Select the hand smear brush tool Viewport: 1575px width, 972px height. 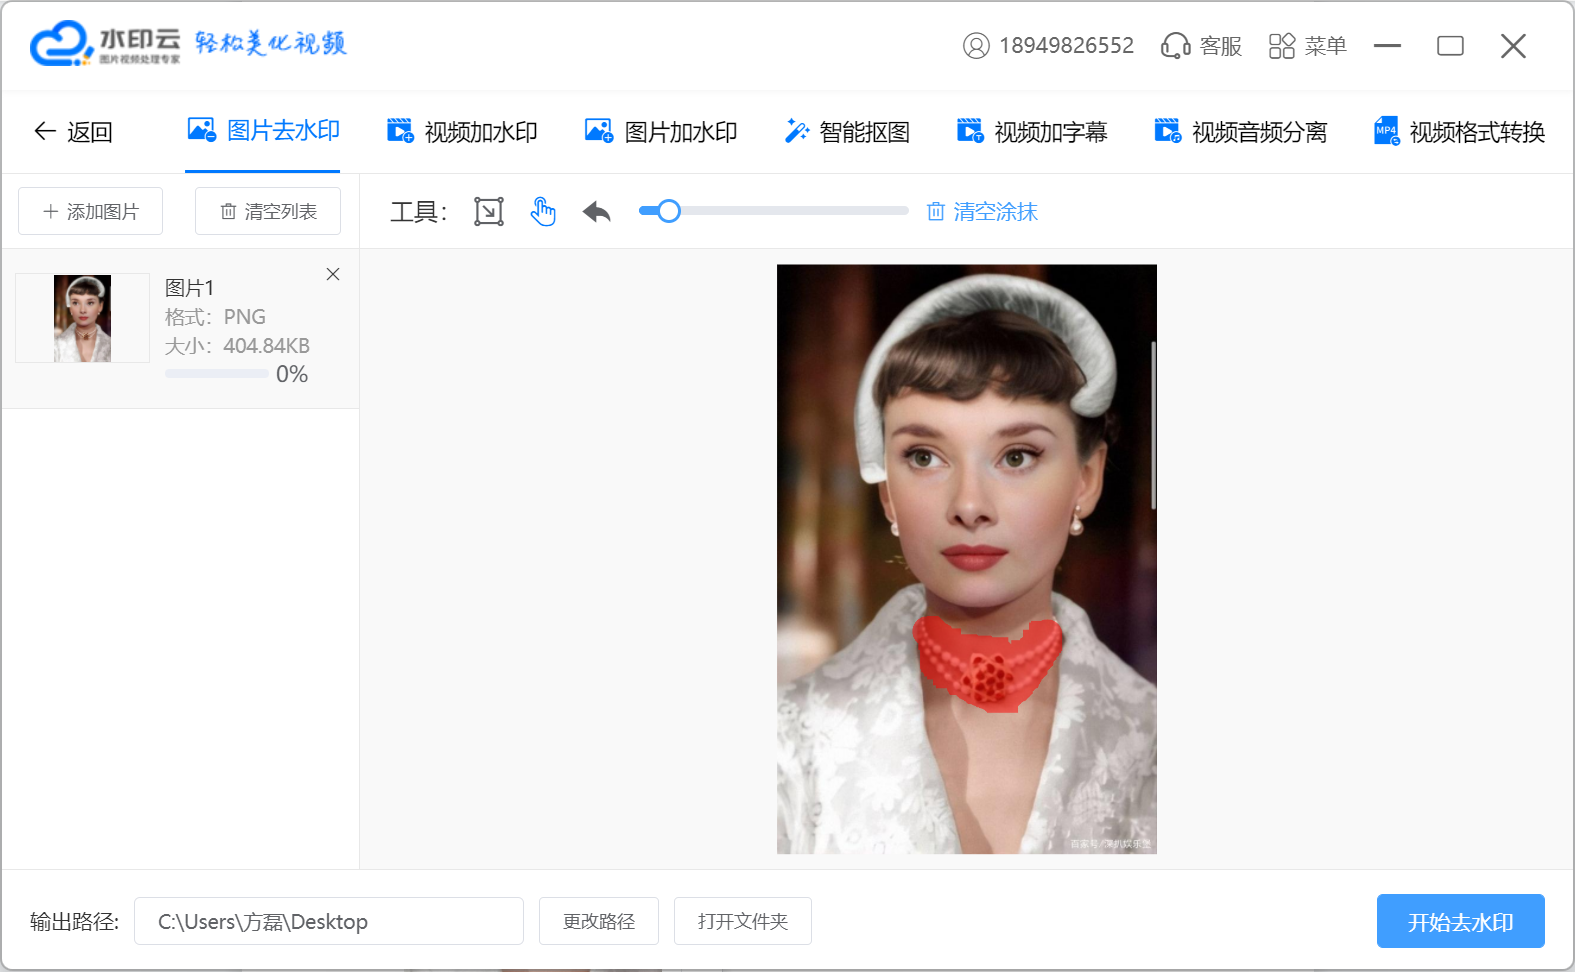(x=543, y=212)
